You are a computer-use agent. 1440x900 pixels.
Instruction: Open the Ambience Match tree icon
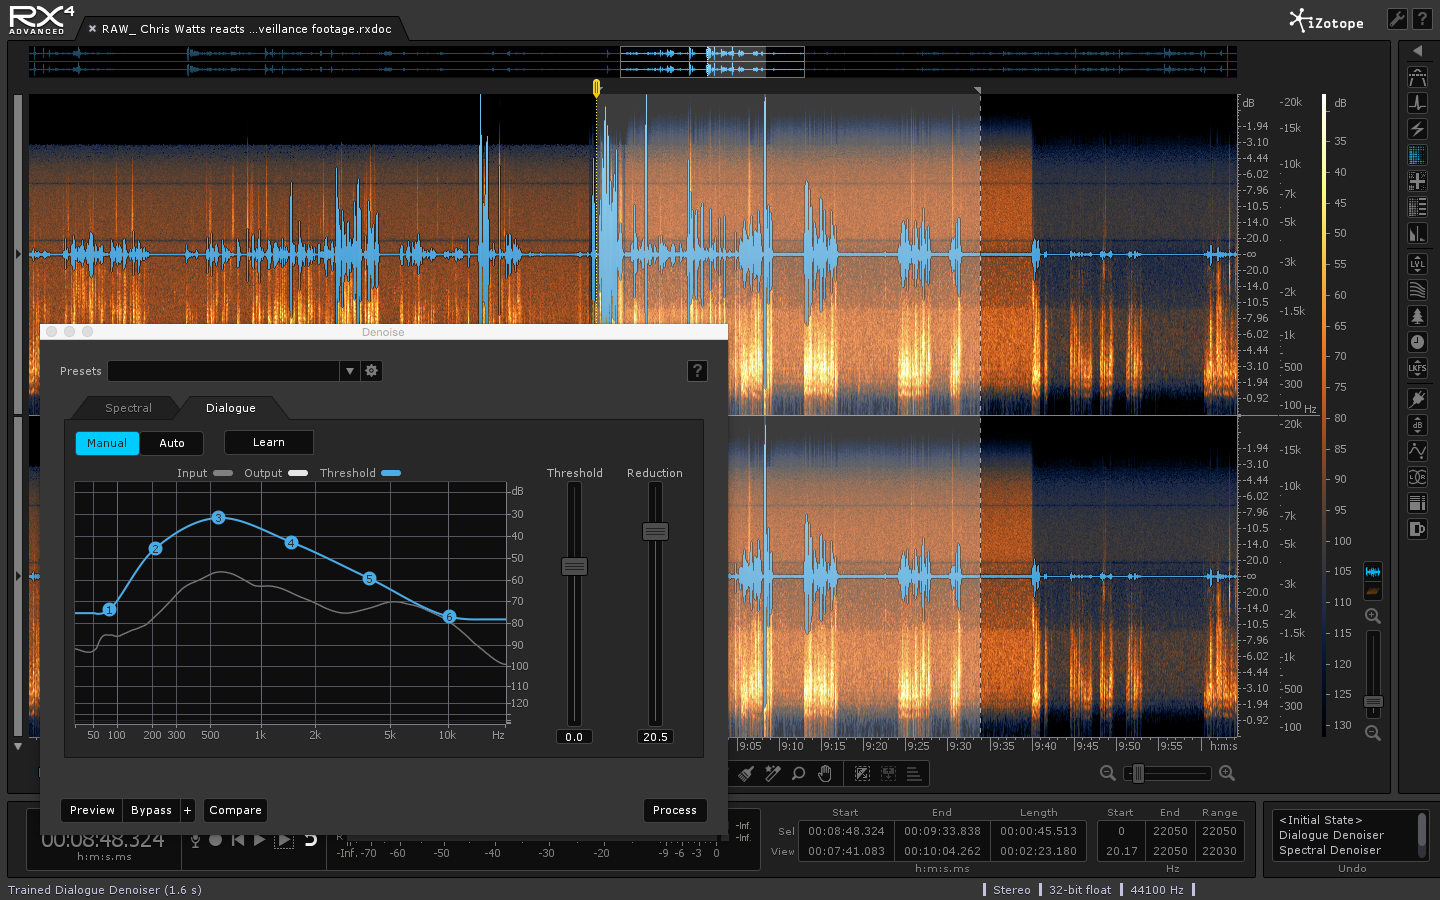[x=1417, y=316]
